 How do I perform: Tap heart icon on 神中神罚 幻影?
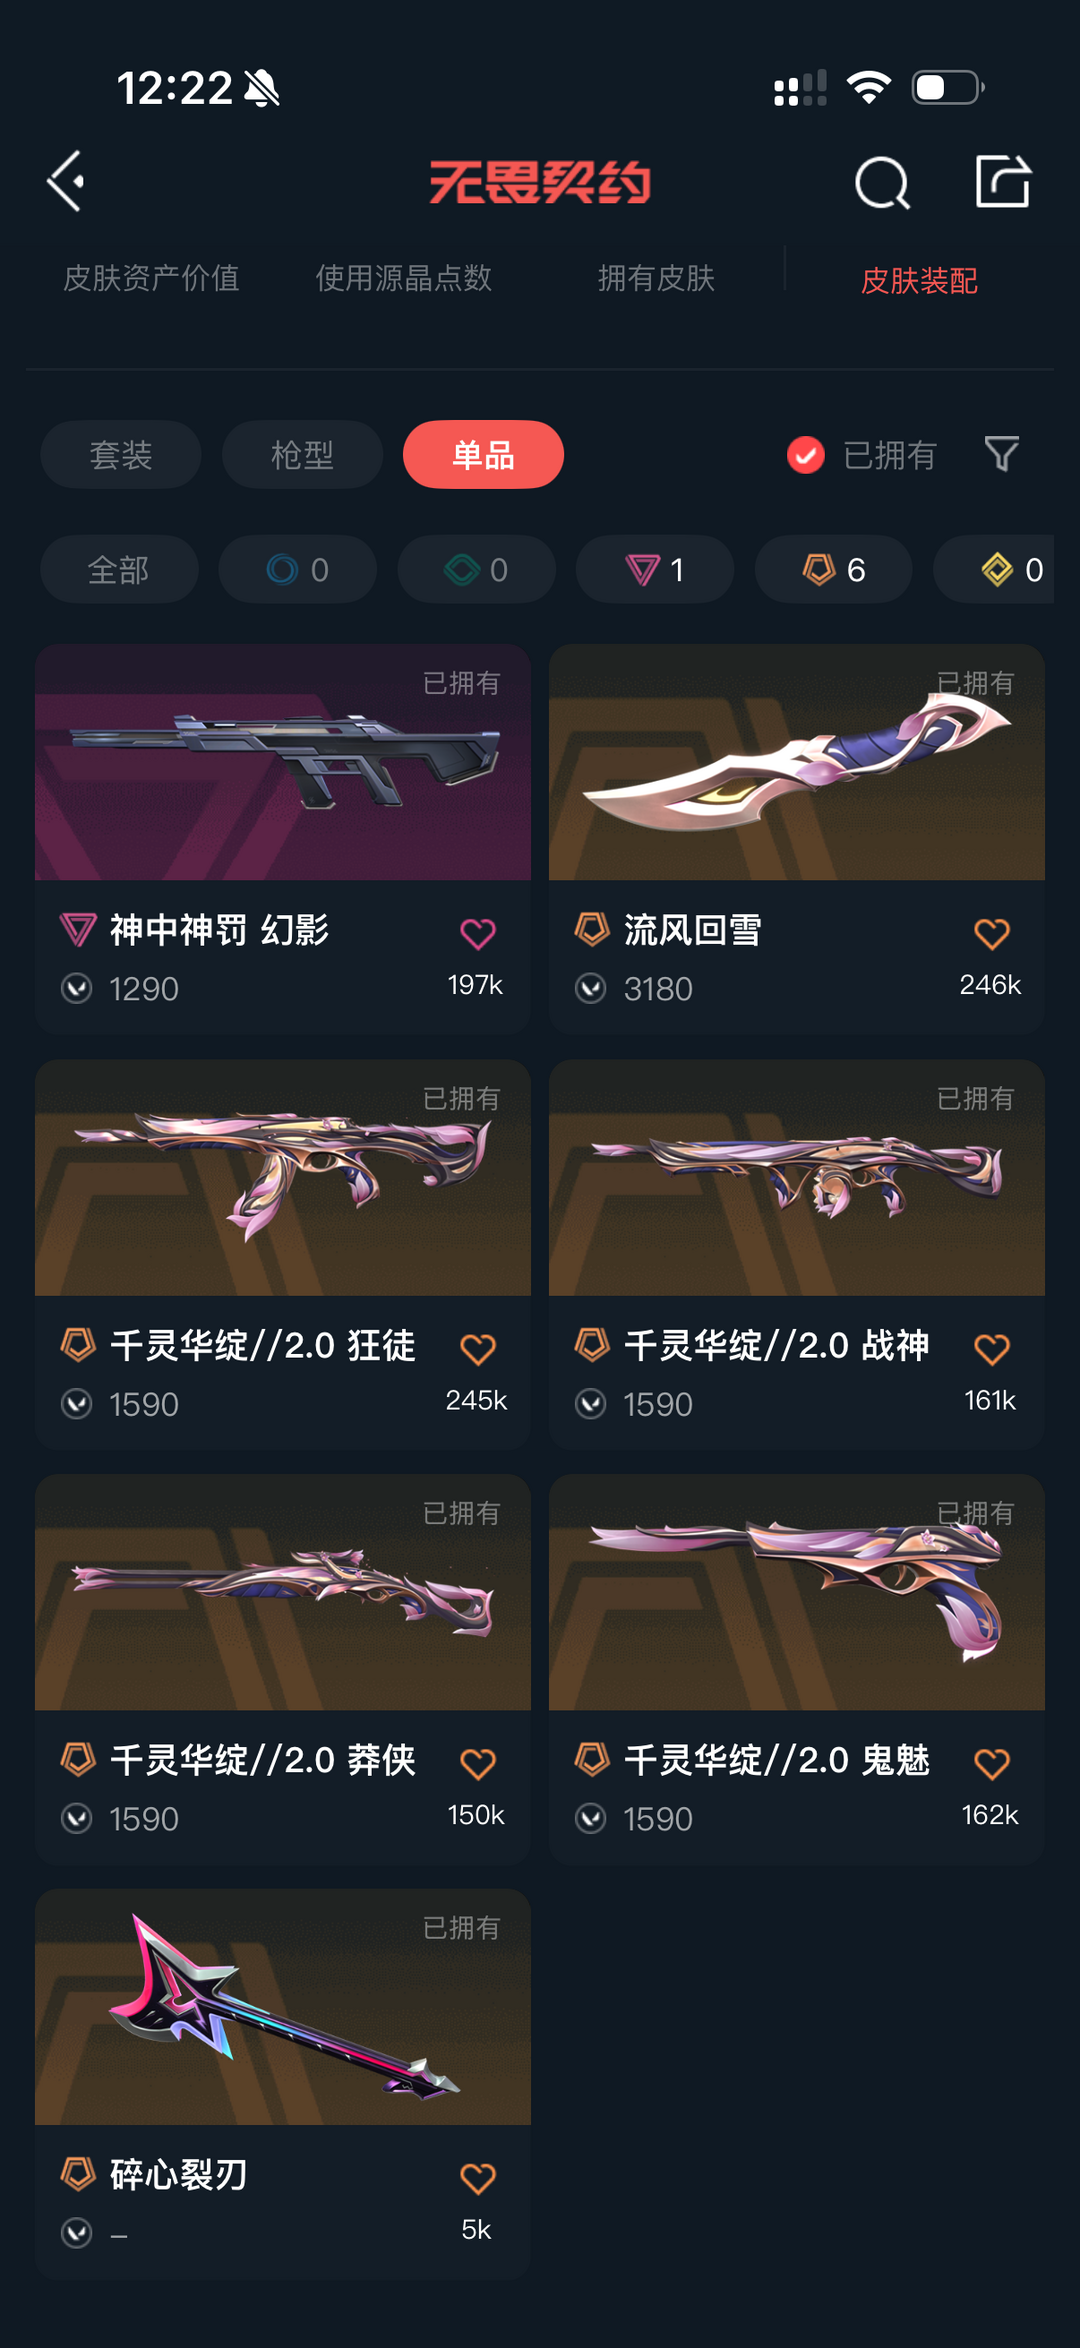478,933
